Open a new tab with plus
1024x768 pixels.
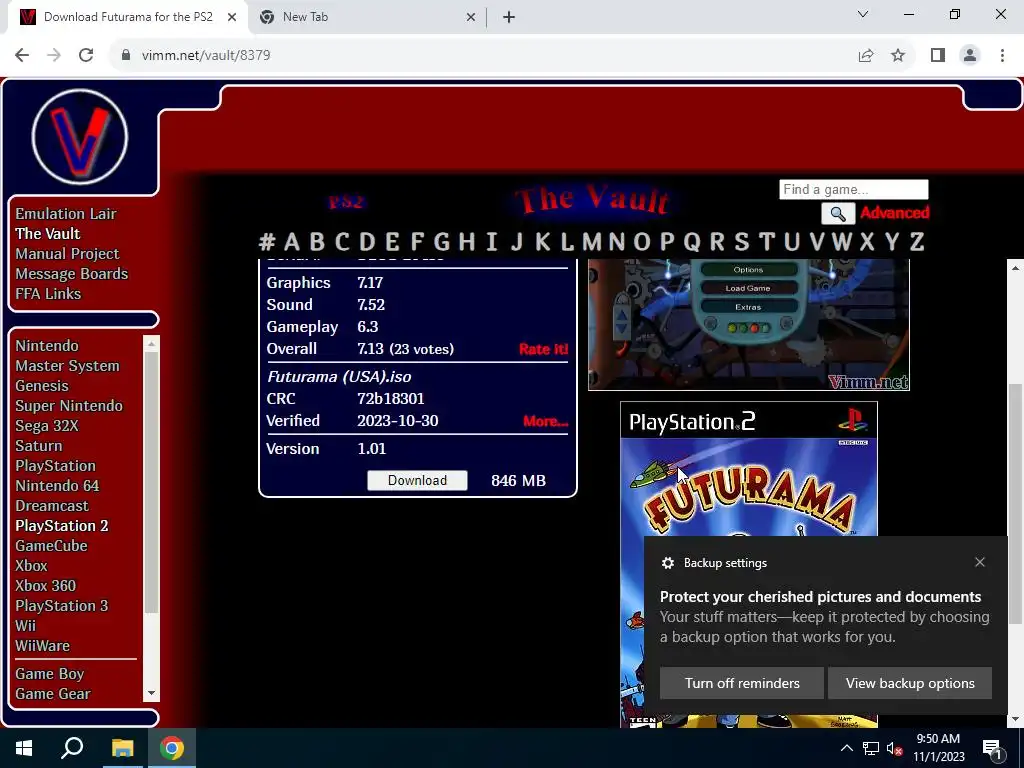pos(509,18)
